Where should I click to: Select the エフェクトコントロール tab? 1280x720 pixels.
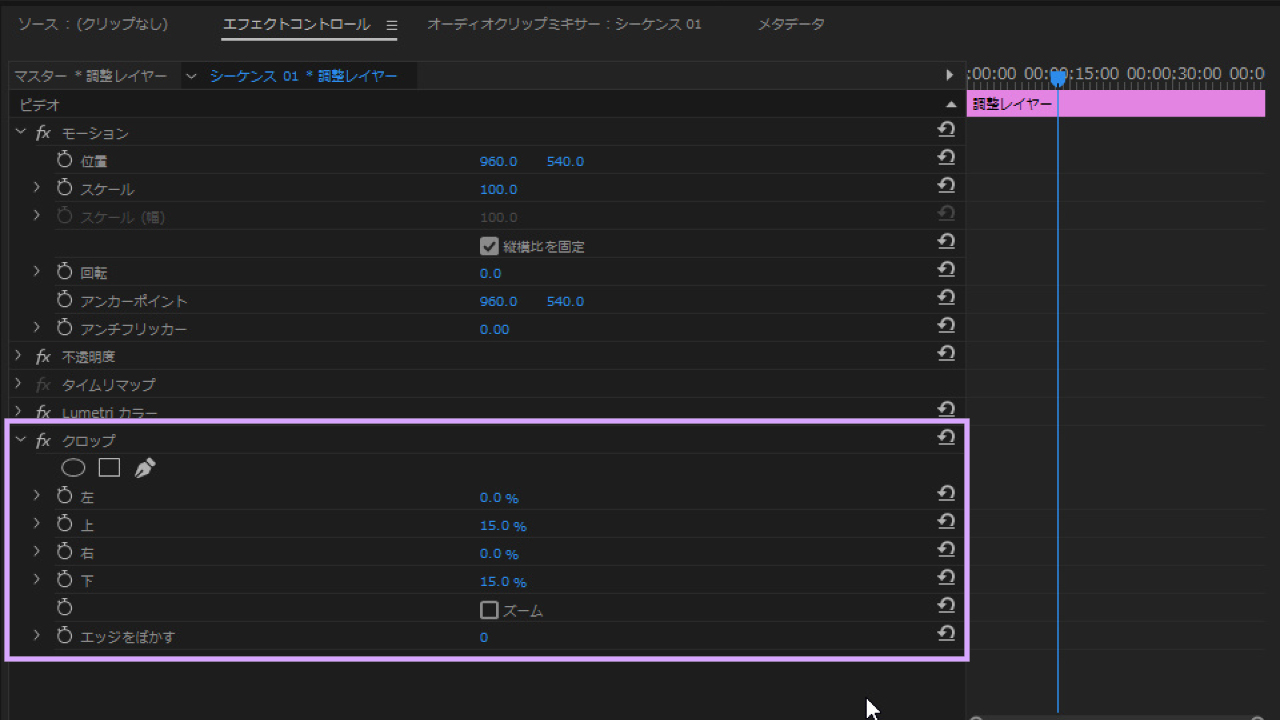(x=296, y=24)
